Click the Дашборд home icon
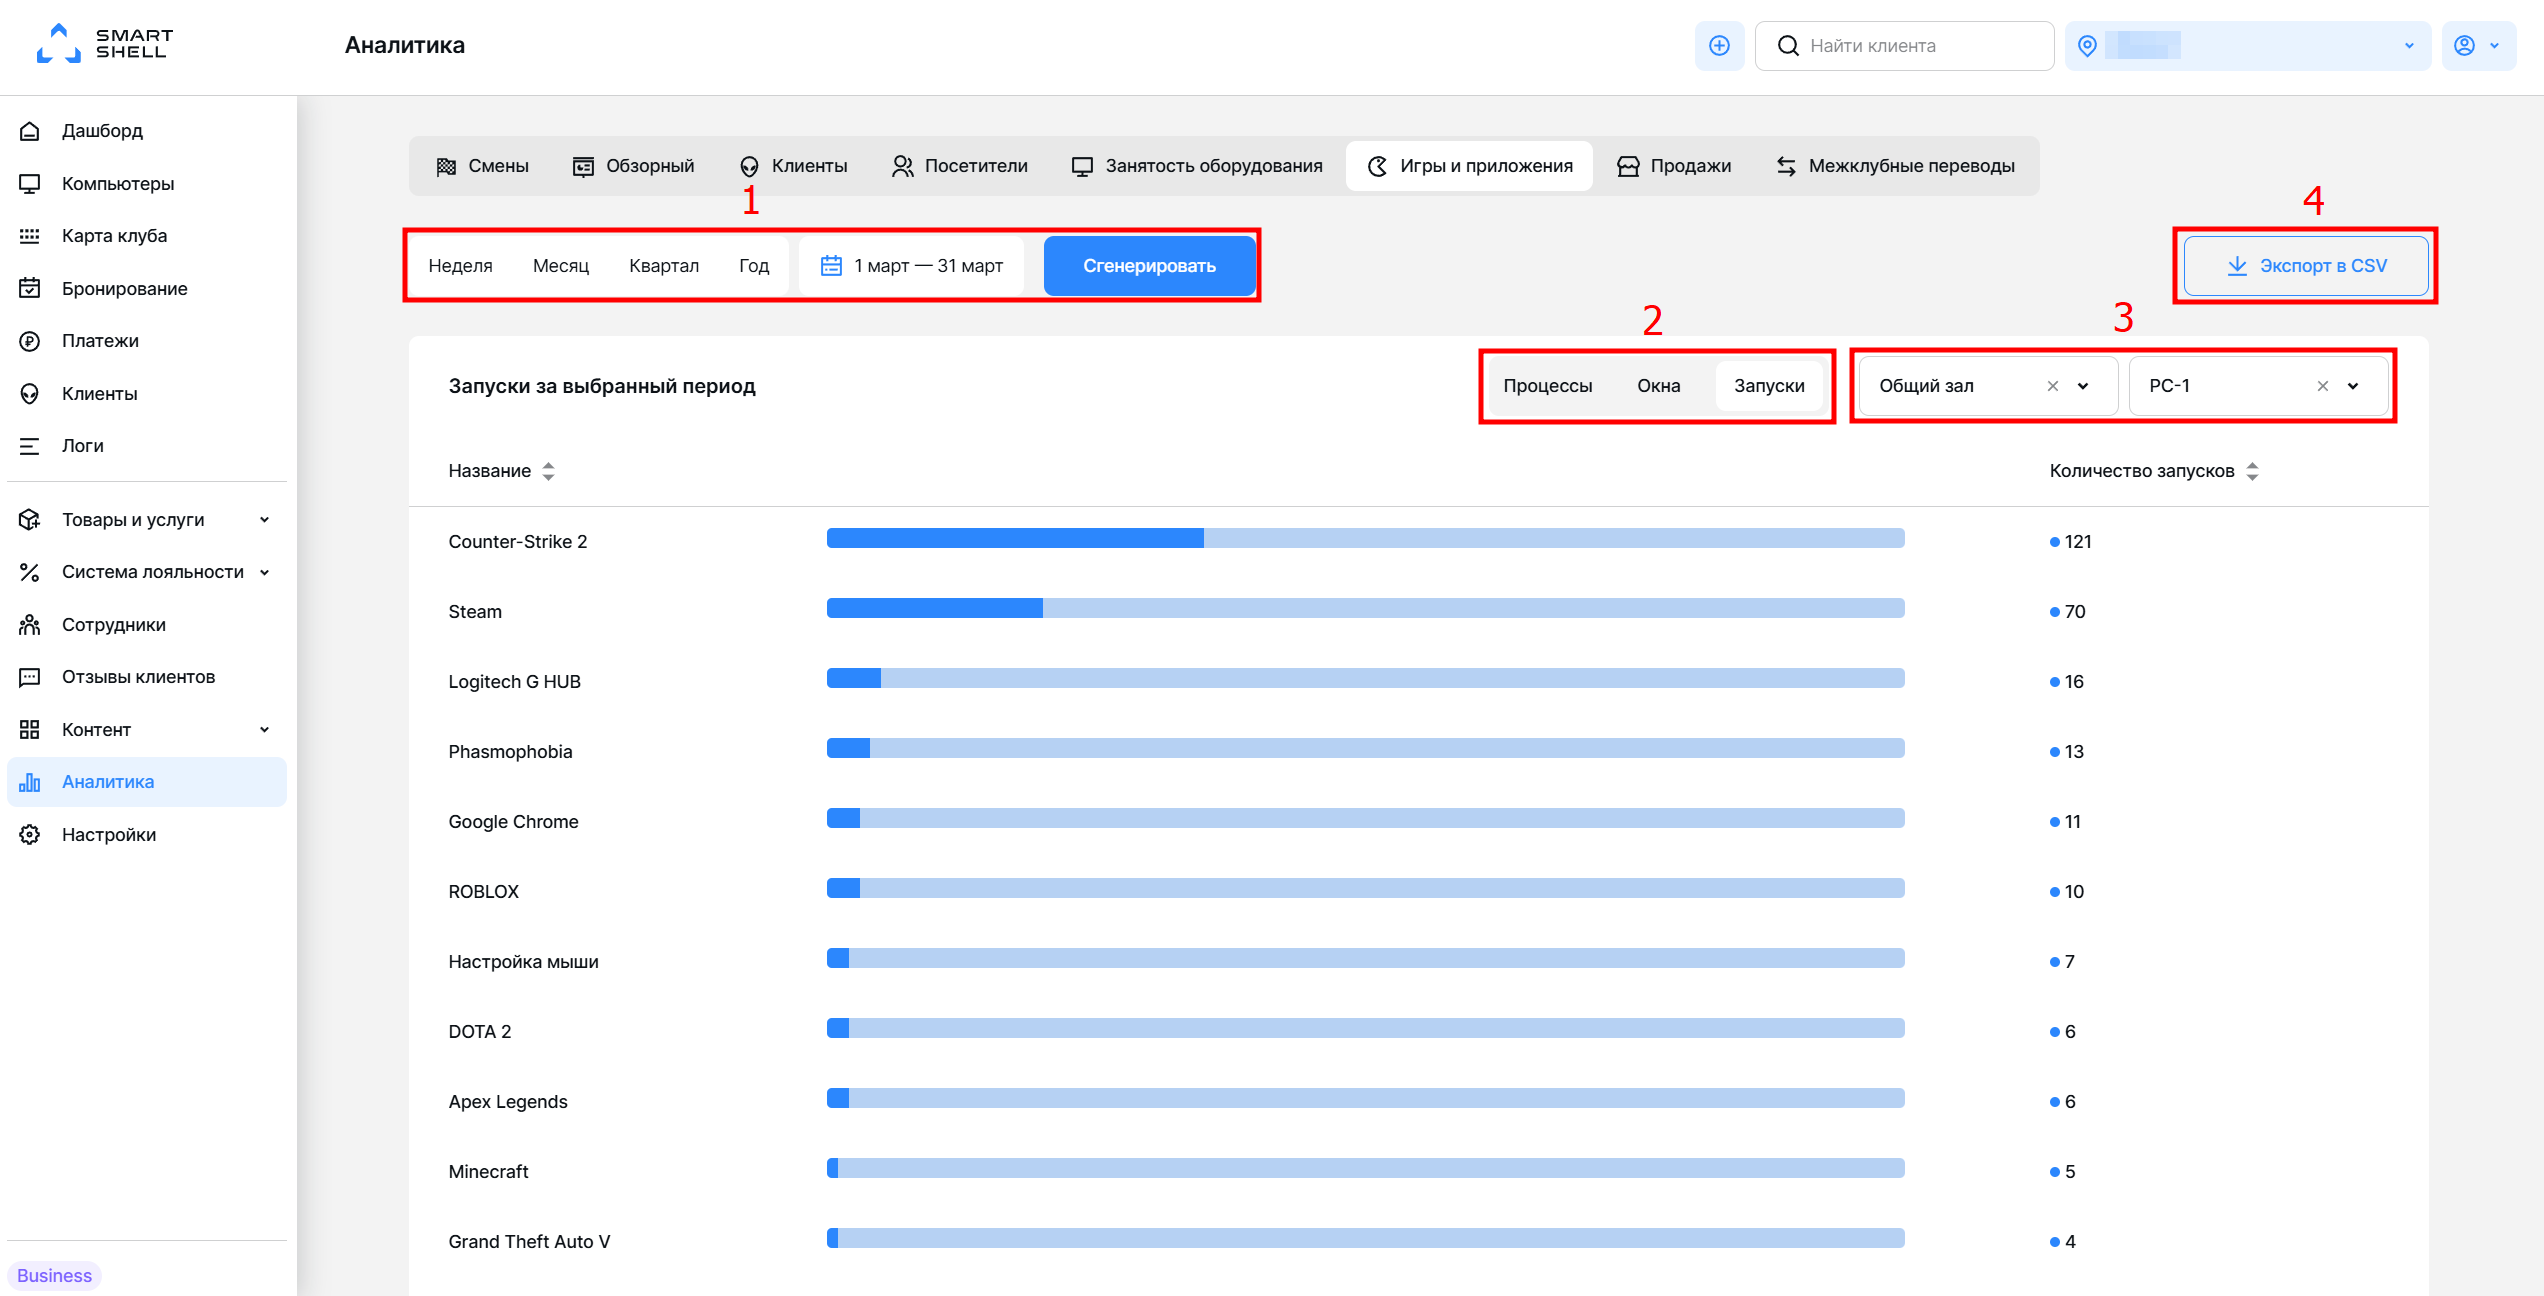The width and height of the screenshot is (2544, 1296). [x=30, y=131]
